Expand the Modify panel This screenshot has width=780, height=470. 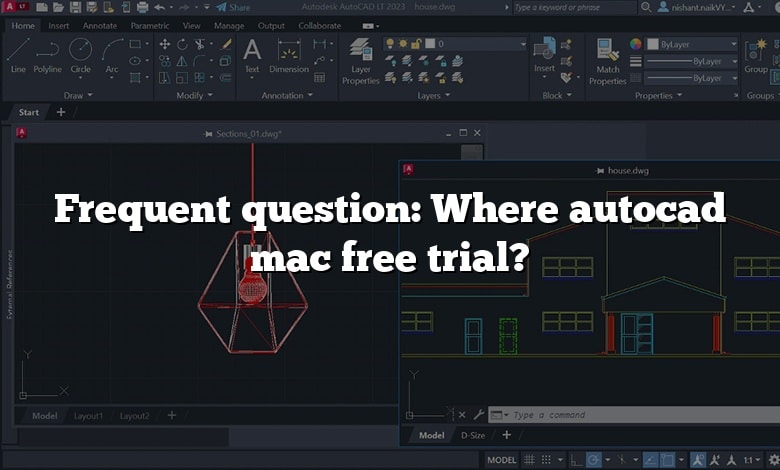pyautogui.click(x=194, y=95)
